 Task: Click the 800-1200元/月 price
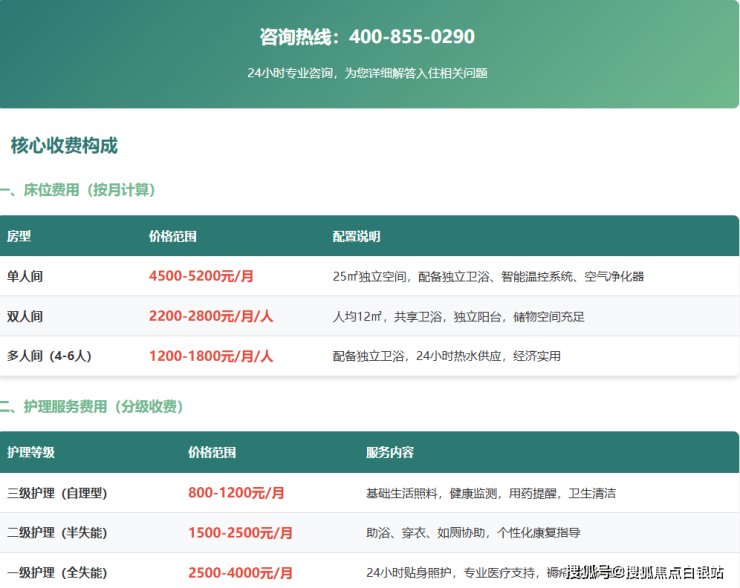(236, 493)
